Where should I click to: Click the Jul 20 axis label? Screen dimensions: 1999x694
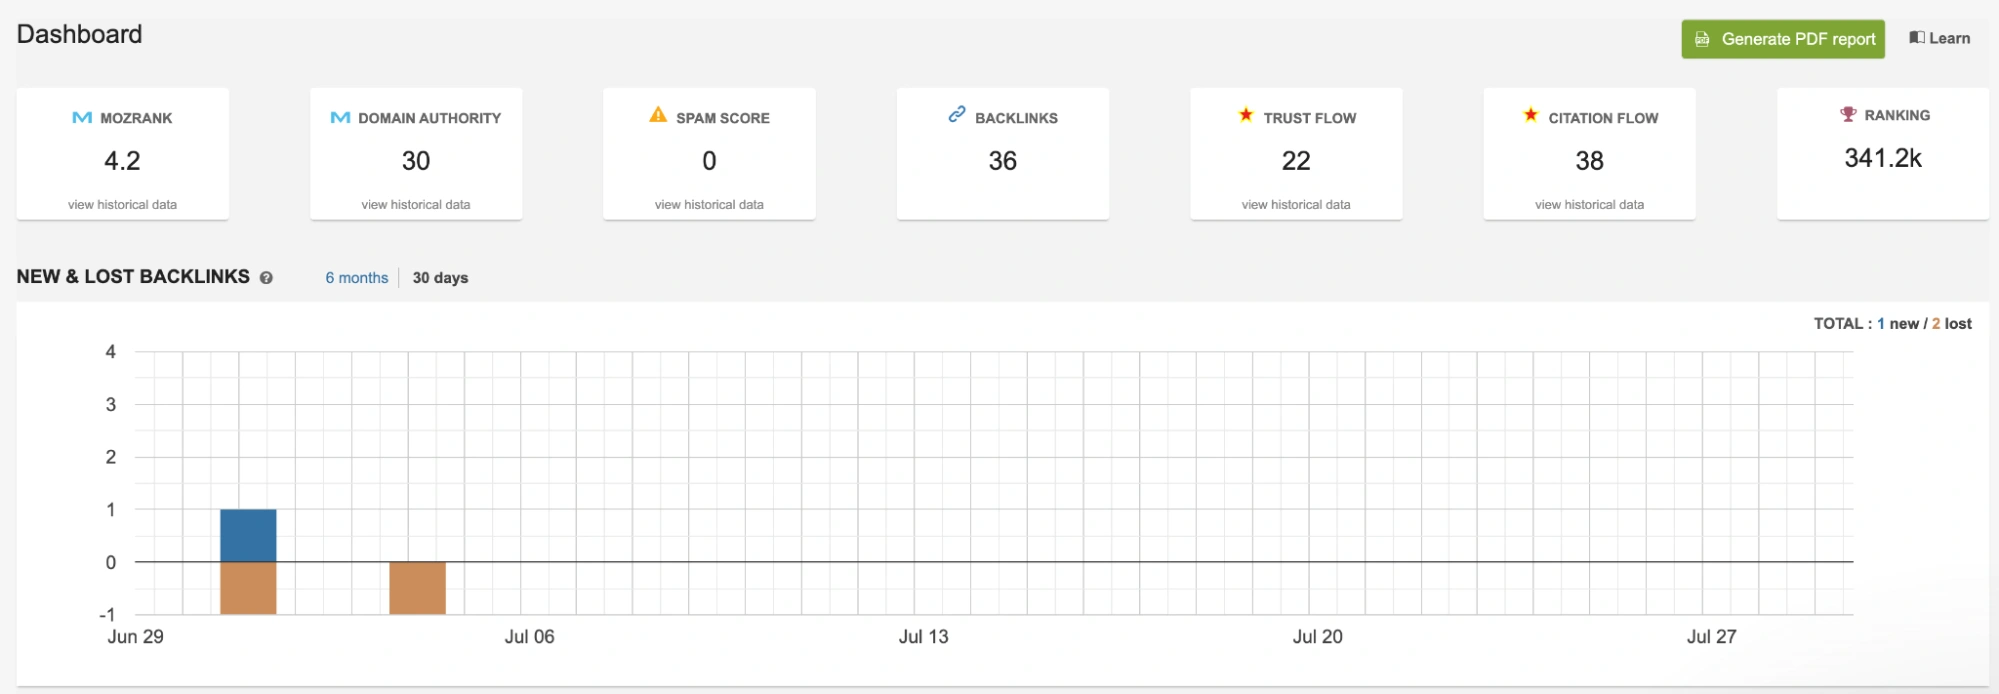(1318, 637)
